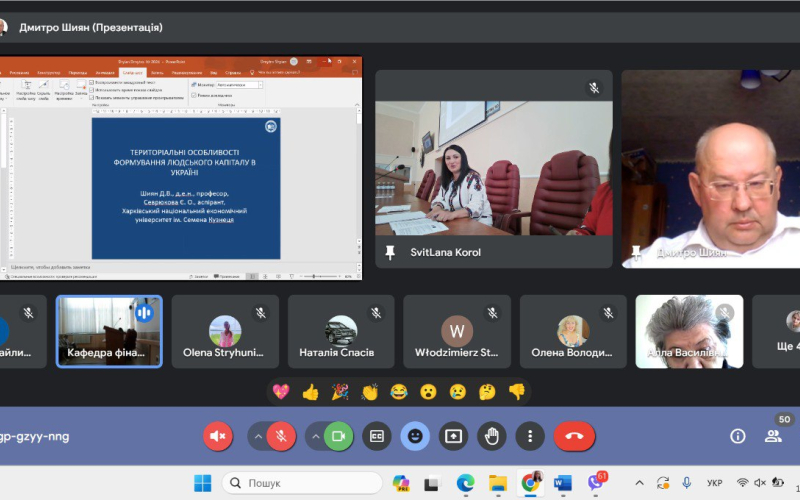The width and height of the screenshot is (800, 500).
Task: Unpin SvitLana Korol's video tile
Action: [x=390, y=252]
